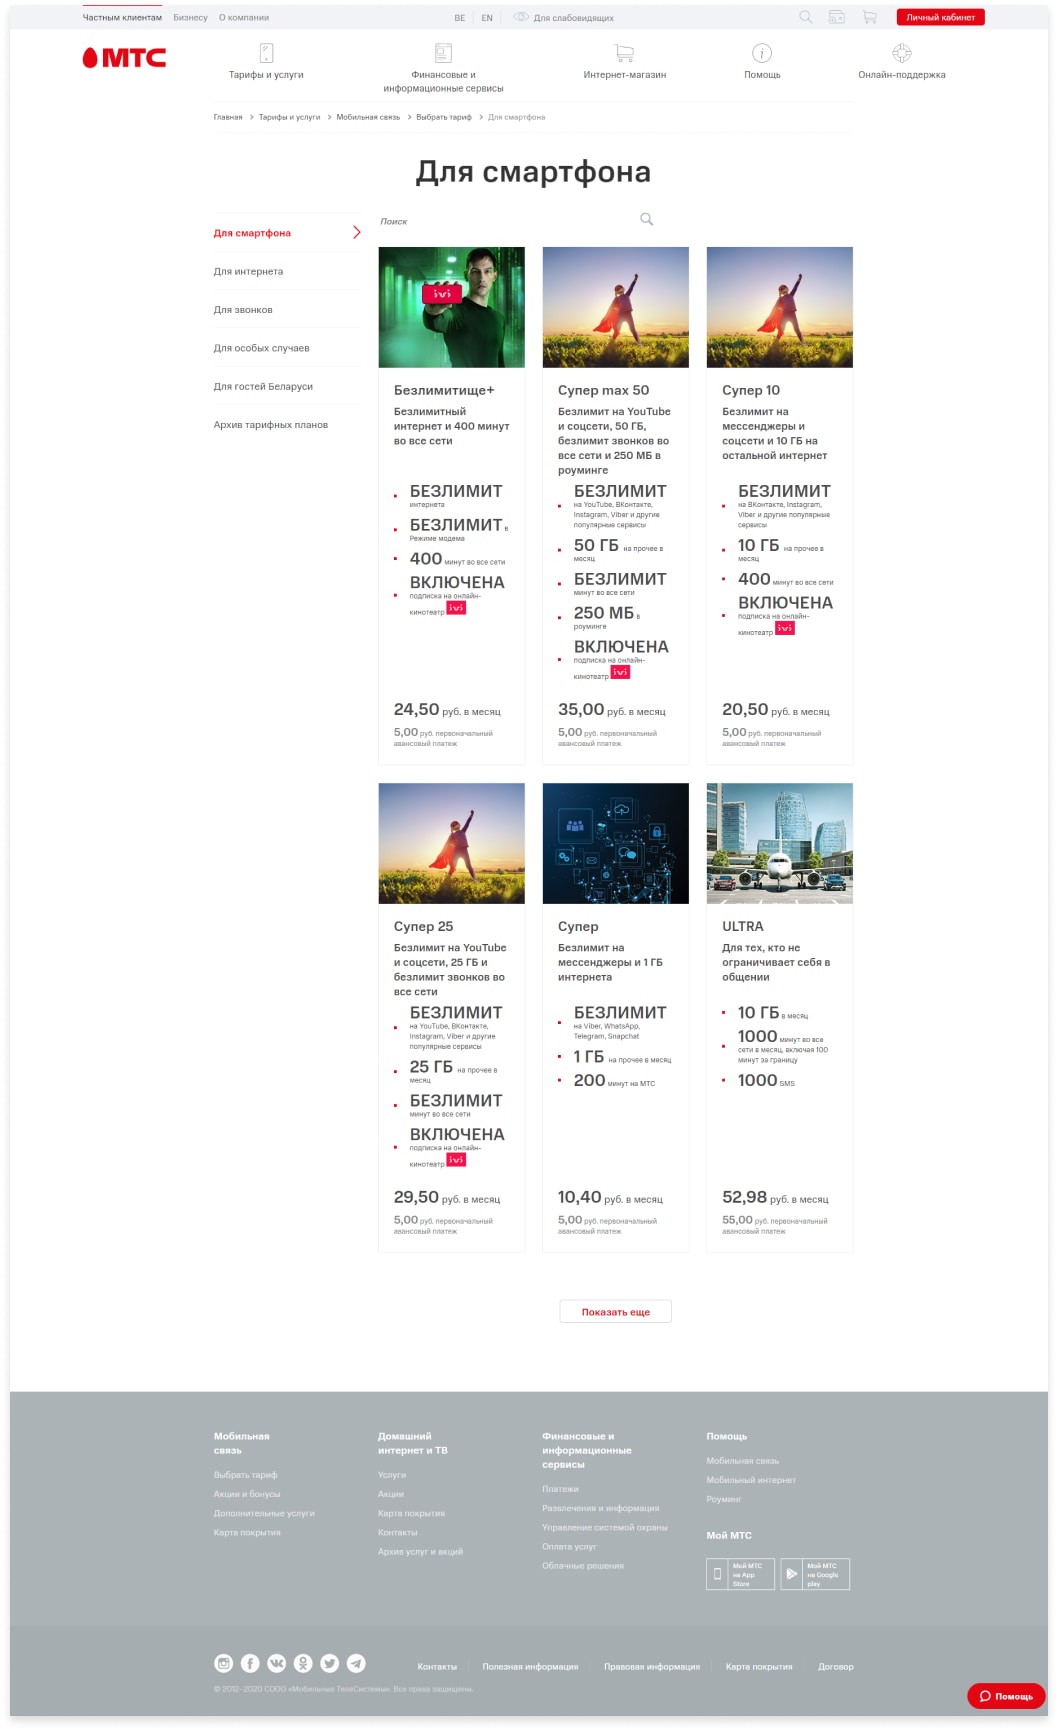
Task: Switch to the Бизнесу top tab
Action: coord(190,18)
